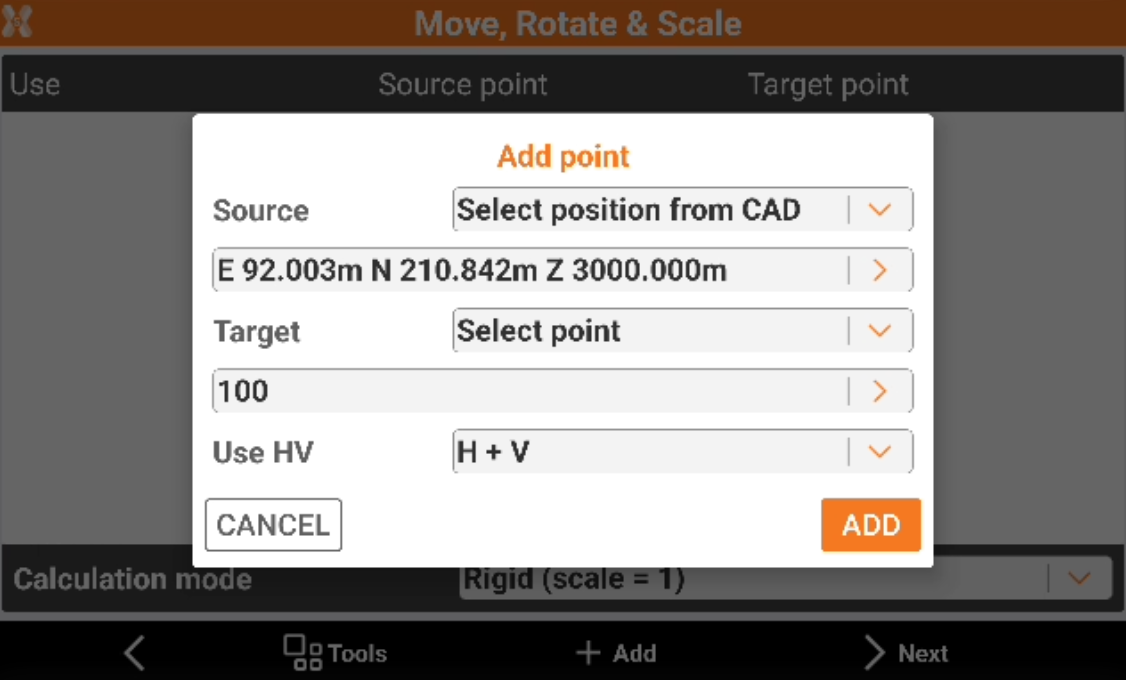Click the 'Select point' target combo box
The width and height of the screenshot is (1126, 680).
(650, 331)
